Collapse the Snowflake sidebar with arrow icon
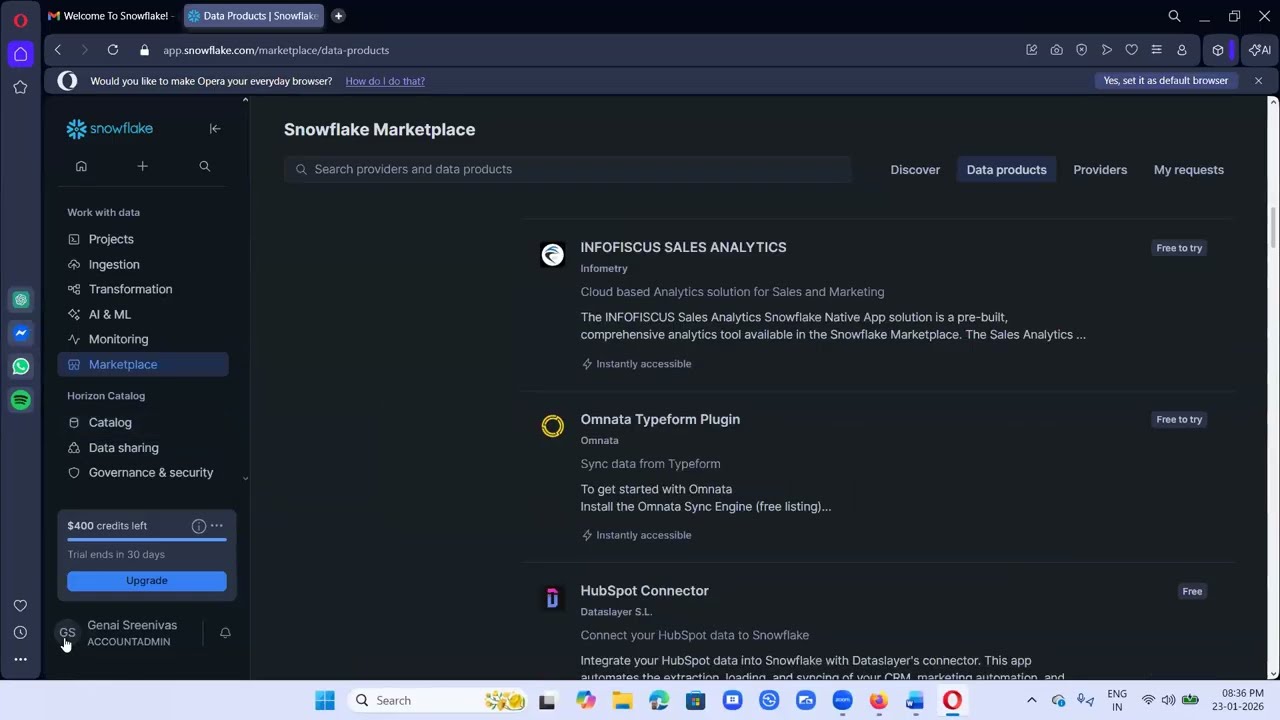The width and height of the screenshot is (1280, 720). tap(214, 128)
